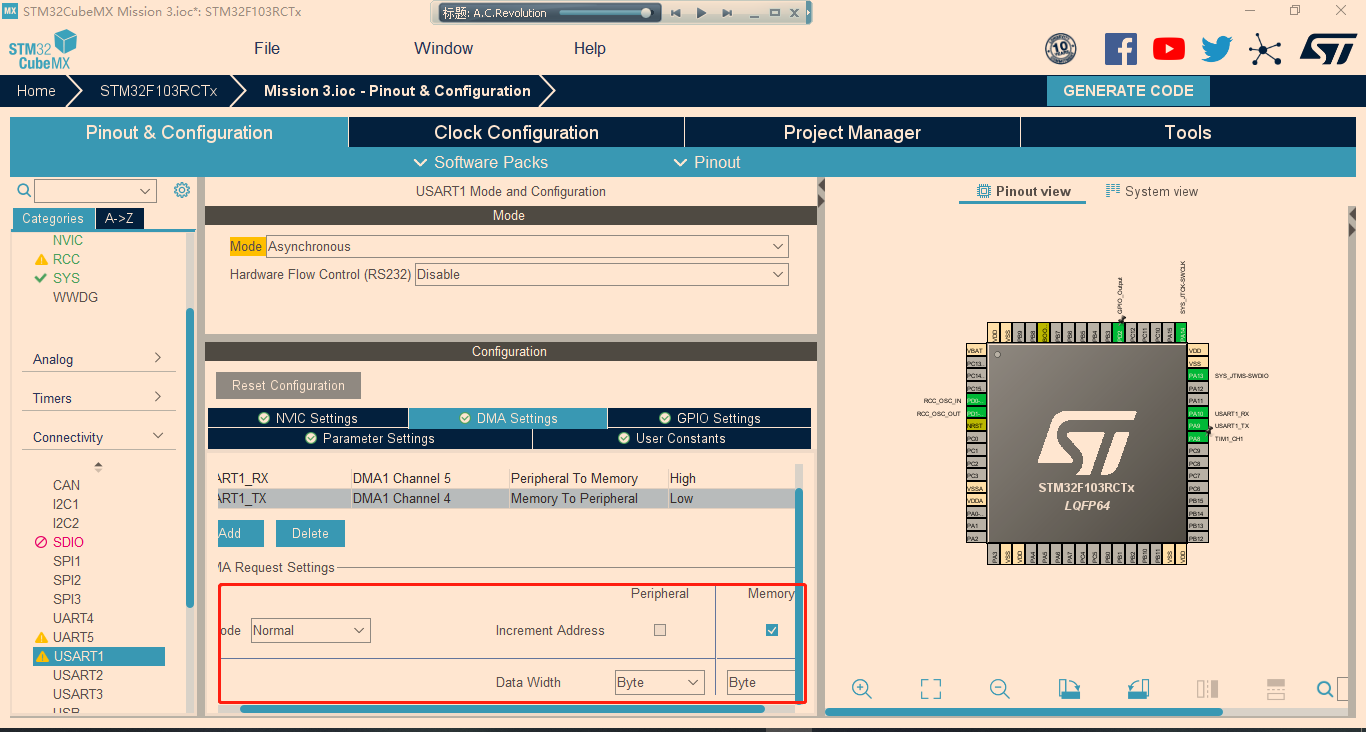Image resolution: width=1366 pixels, height=732 pixels.
Task: Click the pinout view horizontal scrollbar
Action: tap(1023, 712)
